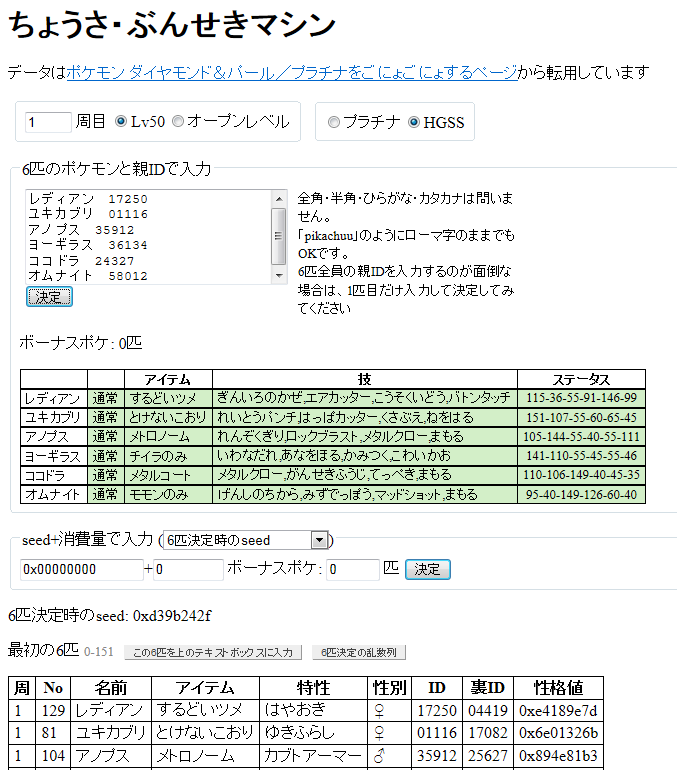Click the オムナイト cell in the green table
The height and width of the screenshot is (770, 677).
54,495
